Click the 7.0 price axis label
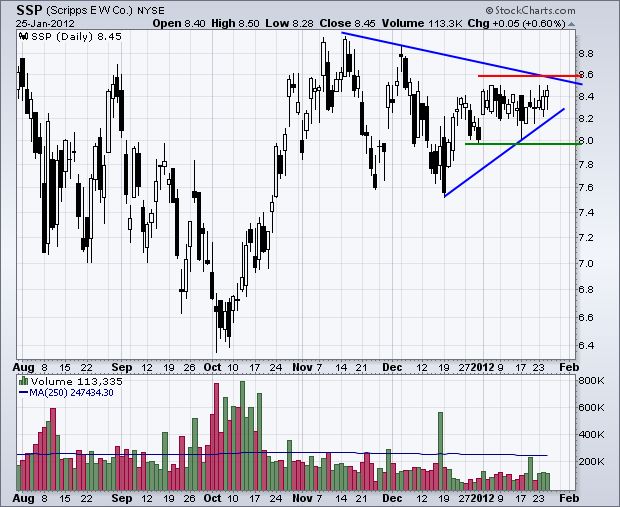620x507 pixels. click(x=586, y=263)
